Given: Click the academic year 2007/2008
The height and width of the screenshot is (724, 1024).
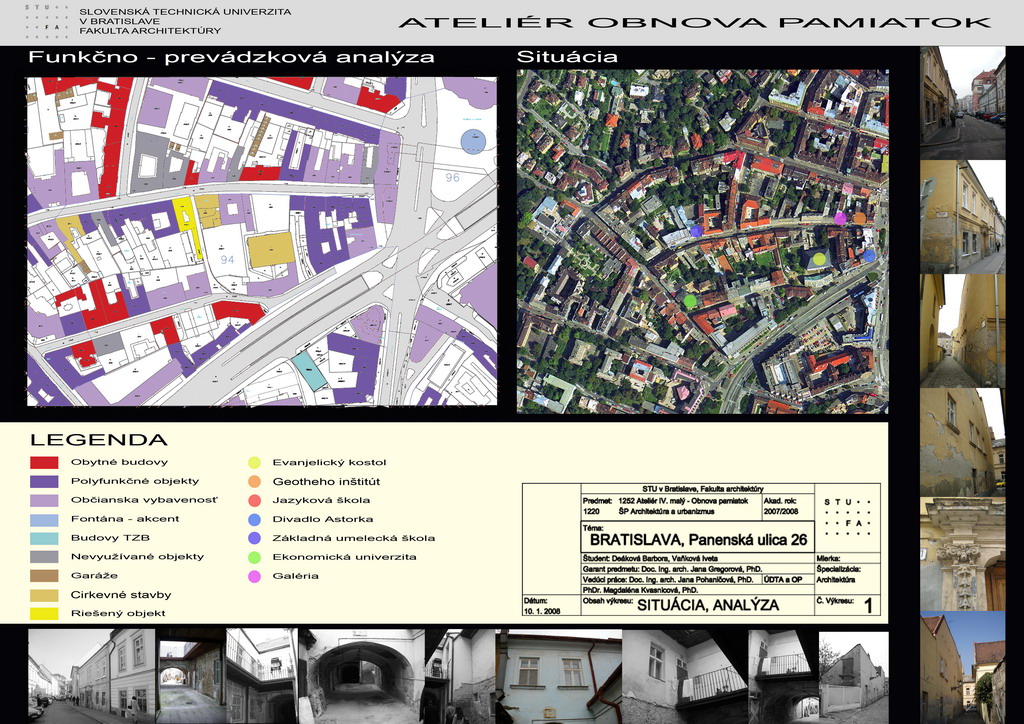Looking at the screenshot, I should (x=780, y=511).
